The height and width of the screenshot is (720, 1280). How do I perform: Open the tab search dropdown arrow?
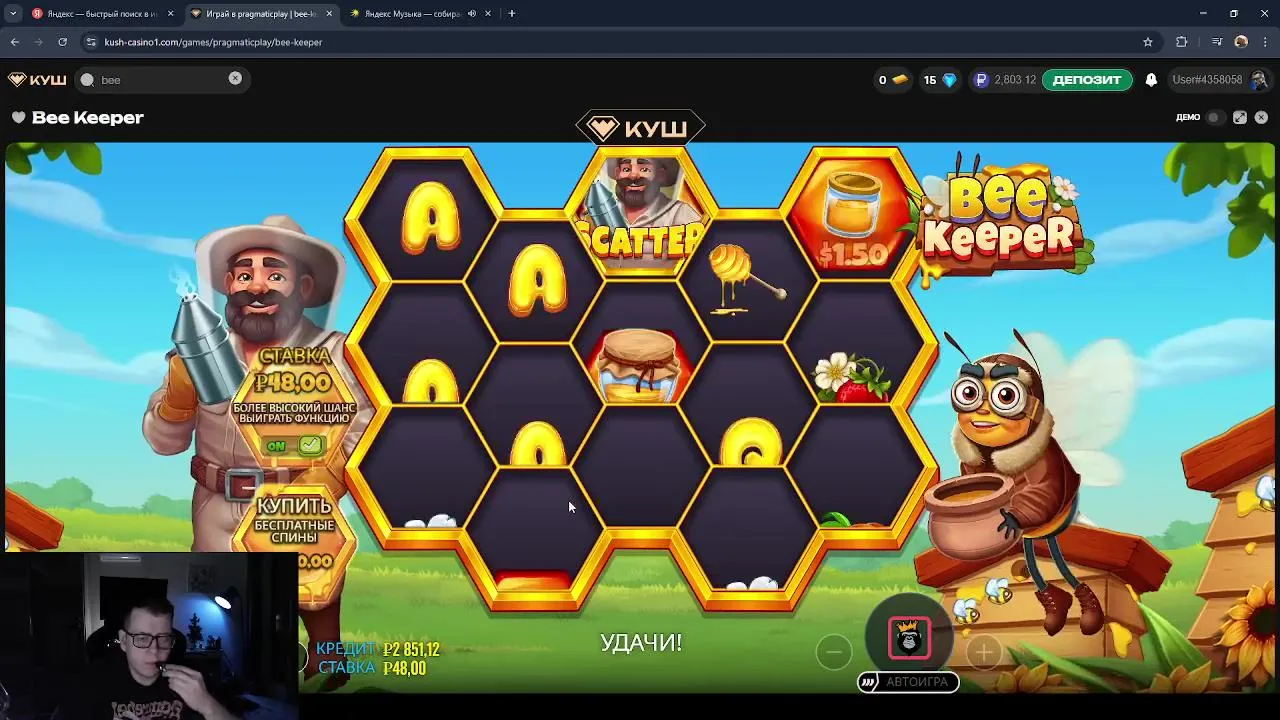[13, 14]
